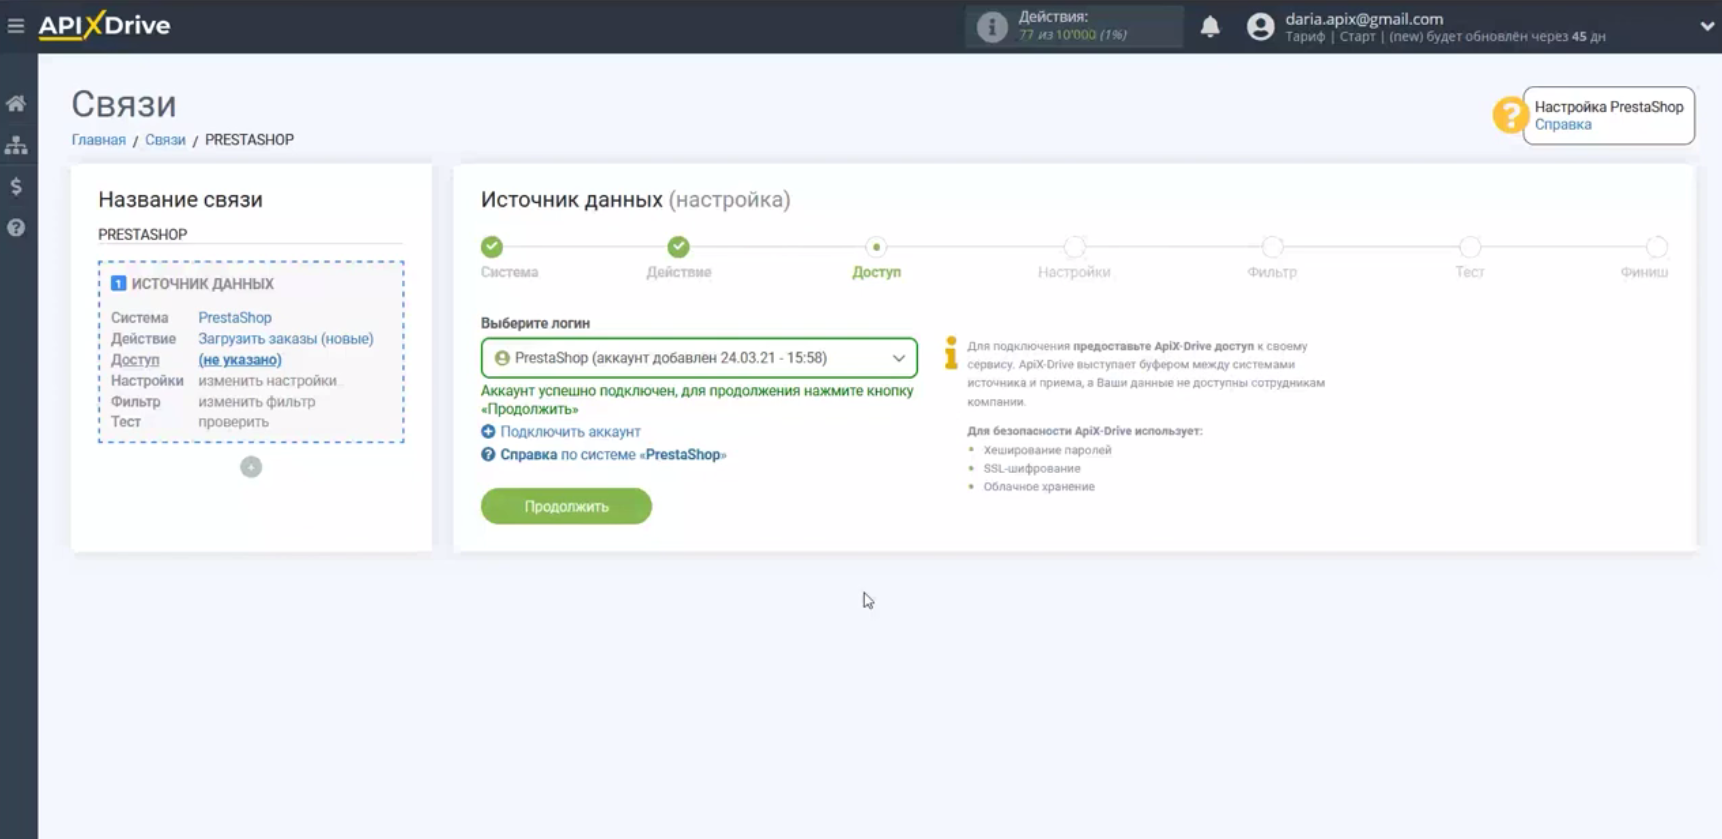Select the Финиш step
This screenshot has width=1722, height=839.
coord(1657,246)
